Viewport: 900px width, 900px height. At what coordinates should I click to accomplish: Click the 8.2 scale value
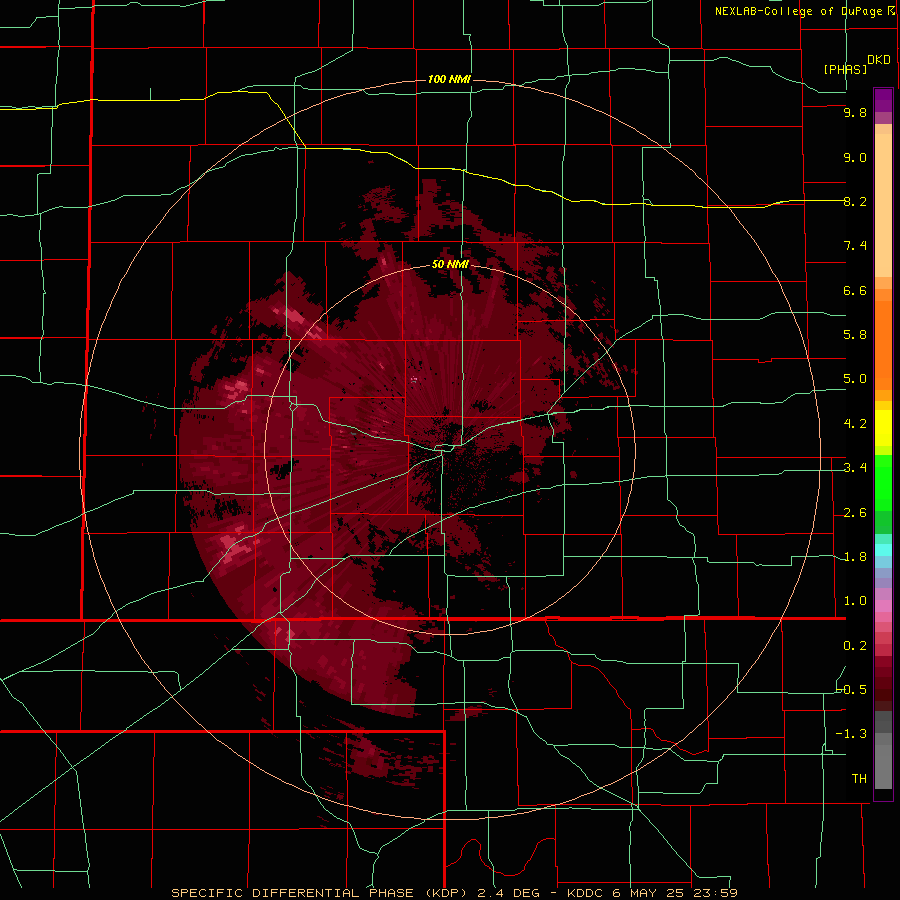(855, 201)
